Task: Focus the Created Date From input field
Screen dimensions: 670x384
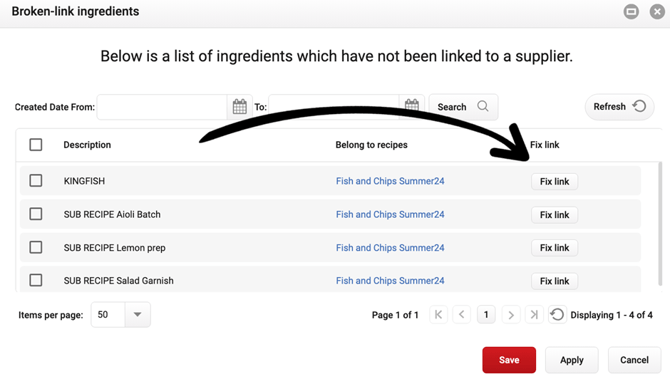Action: point(162,107)
